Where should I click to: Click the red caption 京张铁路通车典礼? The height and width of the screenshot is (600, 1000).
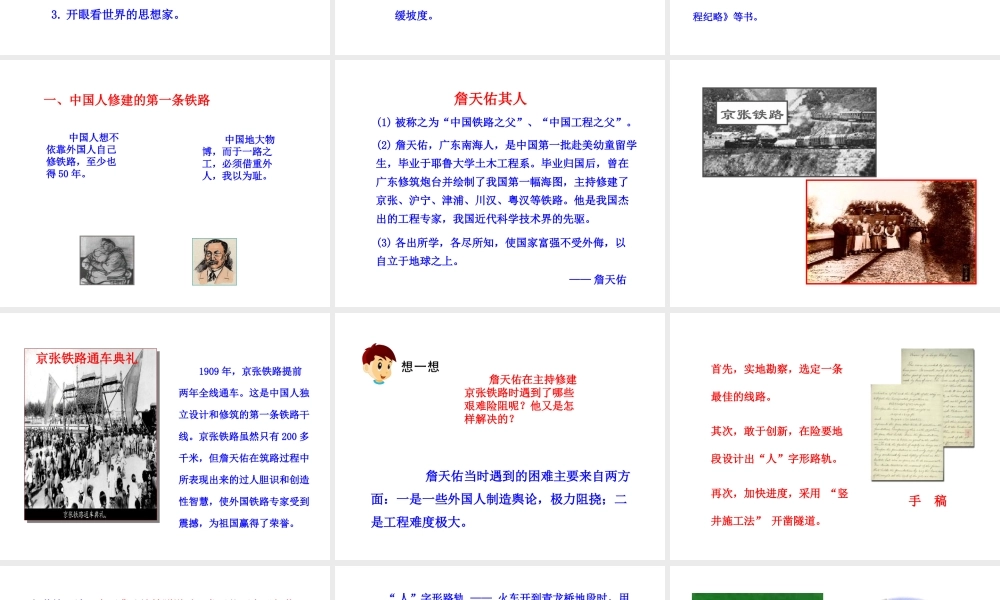tap(86, 358)
